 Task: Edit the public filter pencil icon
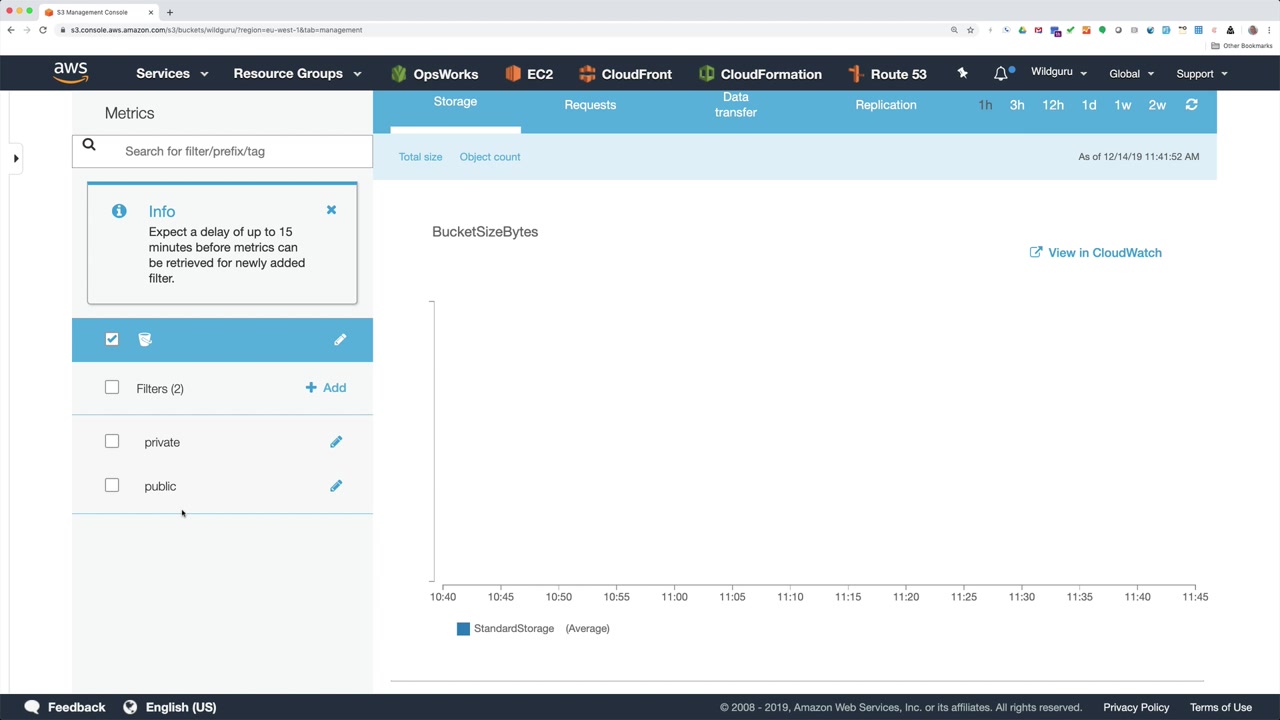pos(336,486)
